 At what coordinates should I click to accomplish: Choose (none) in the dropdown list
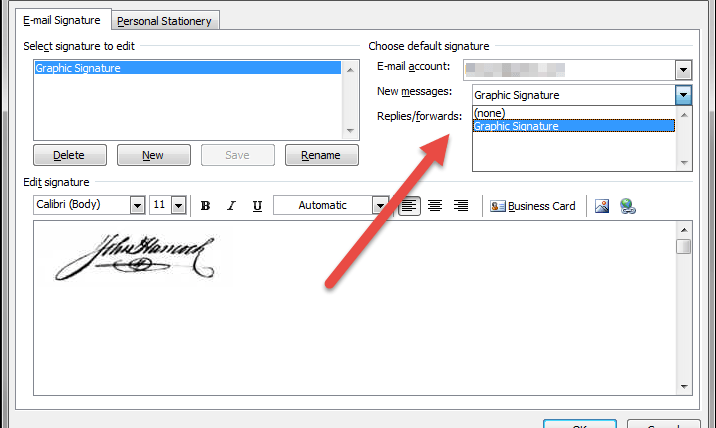point(574,113)
